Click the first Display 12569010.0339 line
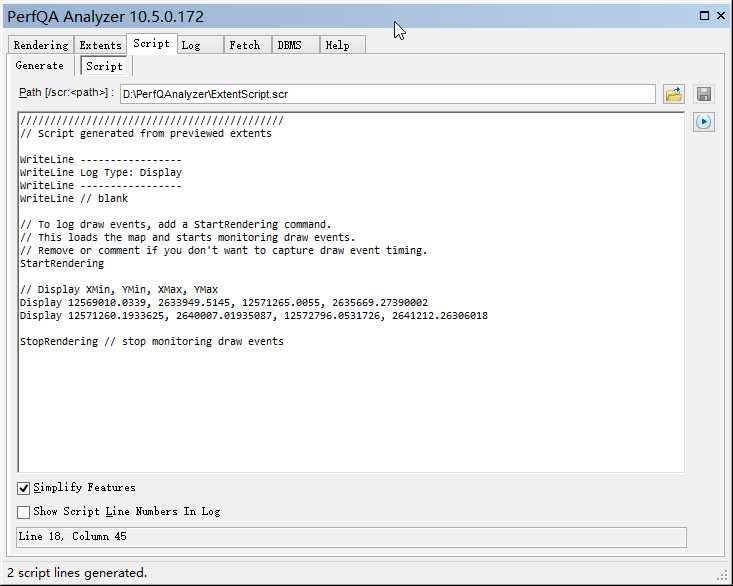Viewport: 733px width, 586px height. coord(223,303)
